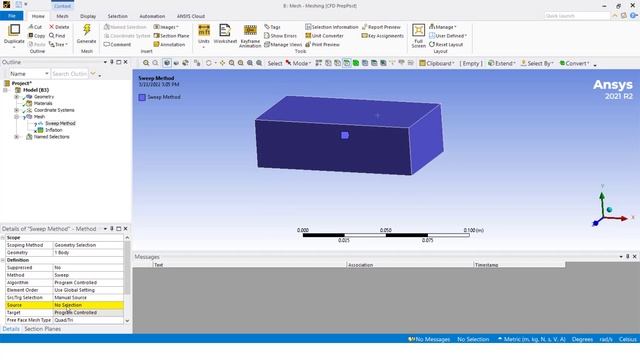Open Manage Views
The width and height of the screenshot is (640, 360).
[x=283, y=44]
